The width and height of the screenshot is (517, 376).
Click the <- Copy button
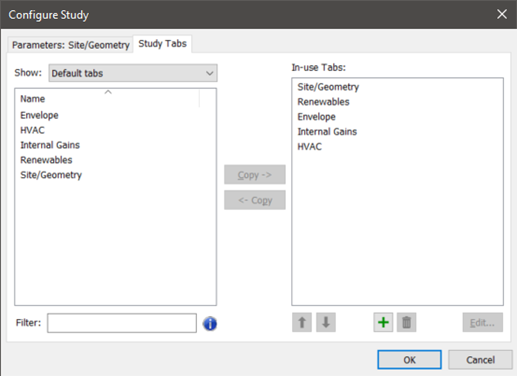(255, 200)
